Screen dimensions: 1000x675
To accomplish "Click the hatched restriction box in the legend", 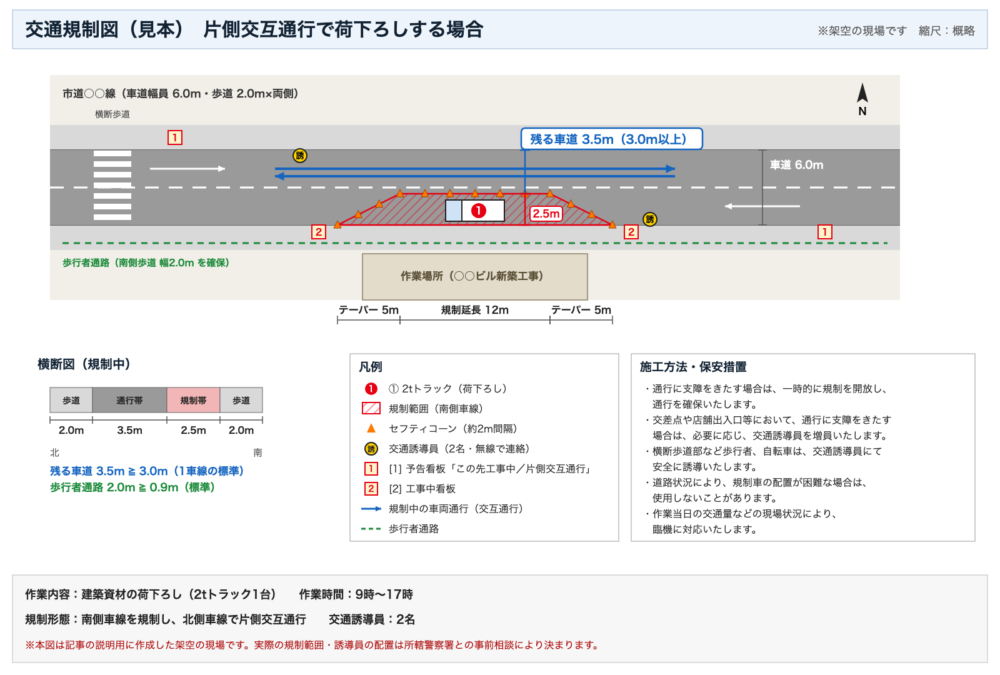I will pyautogui.click(x=371, y=408).
